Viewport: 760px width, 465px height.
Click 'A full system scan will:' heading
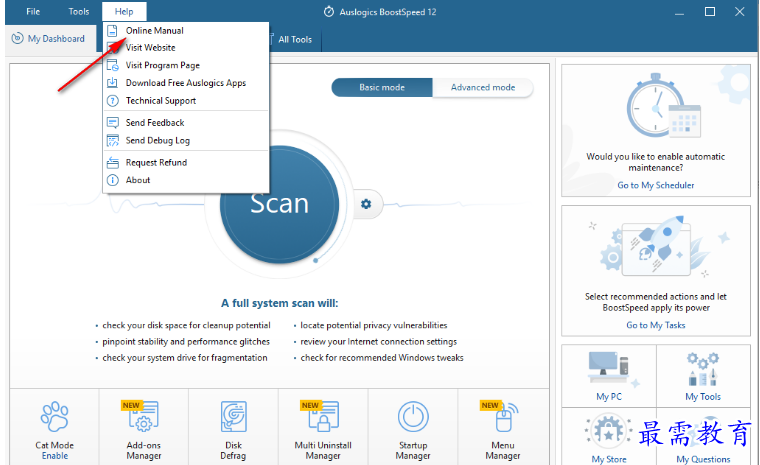(x=280, y=304)
